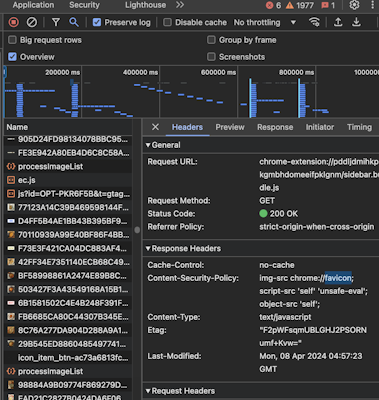Open network conditions wifi icon

314,22
